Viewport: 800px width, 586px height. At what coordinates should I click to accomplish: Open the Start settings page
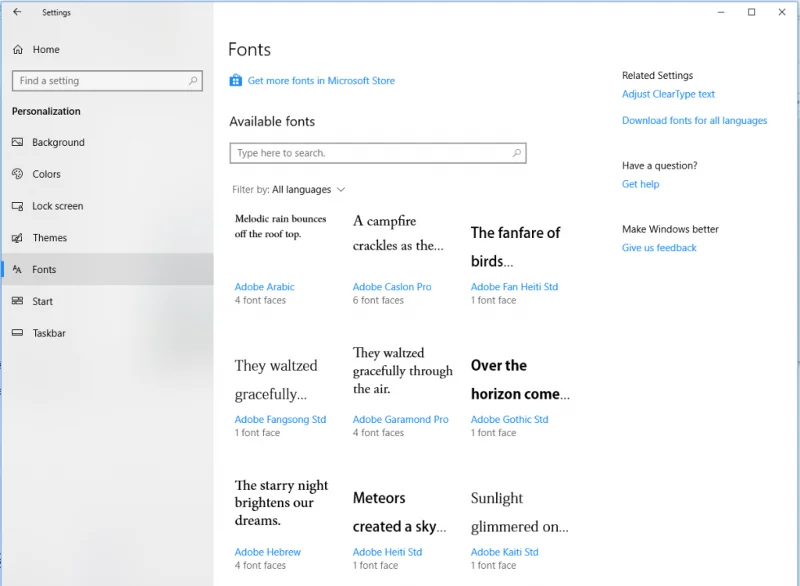click(108, 301)
